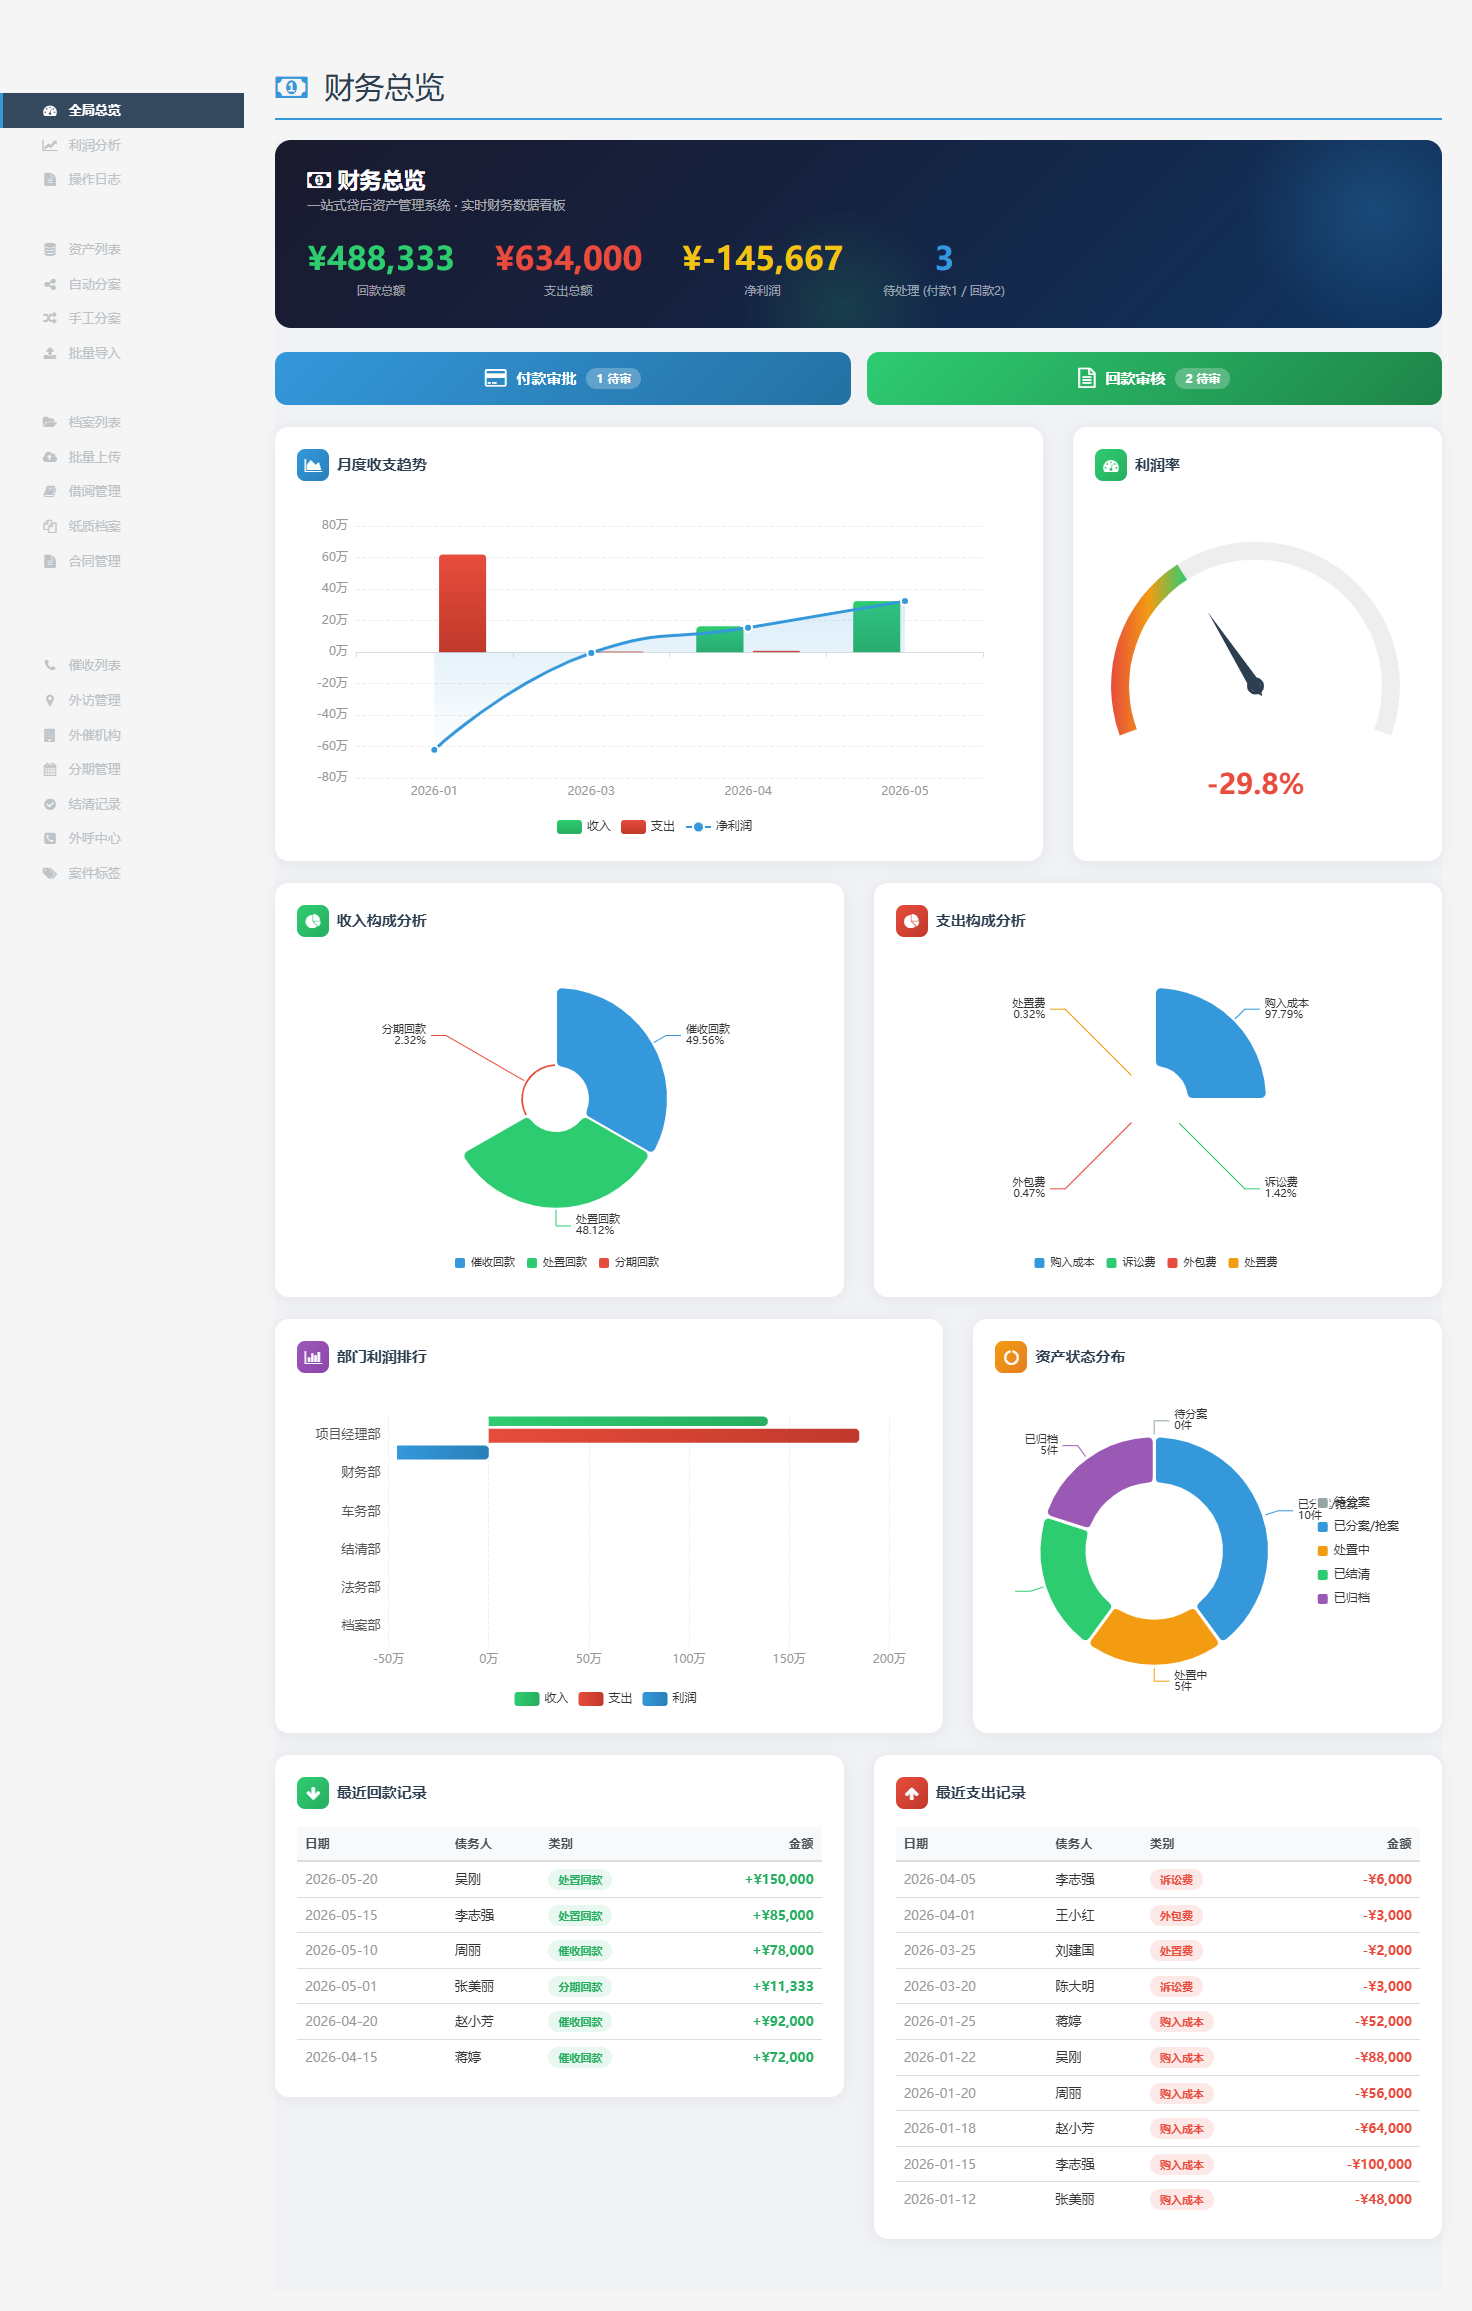
Task: Click the 最近支出记录 up-arrow icon
Action: (x=912, y=1793)
